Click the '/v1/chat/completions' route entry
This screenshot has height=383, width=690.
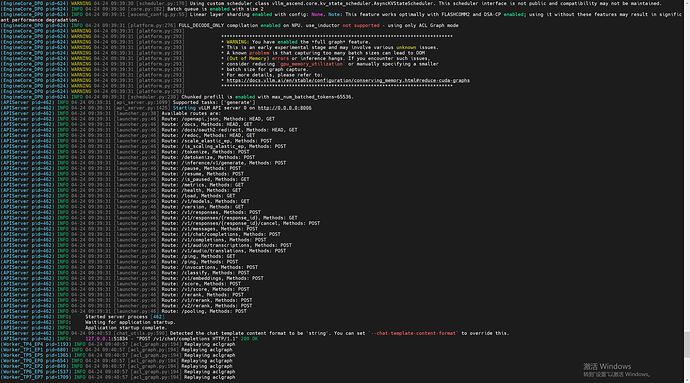221,234
